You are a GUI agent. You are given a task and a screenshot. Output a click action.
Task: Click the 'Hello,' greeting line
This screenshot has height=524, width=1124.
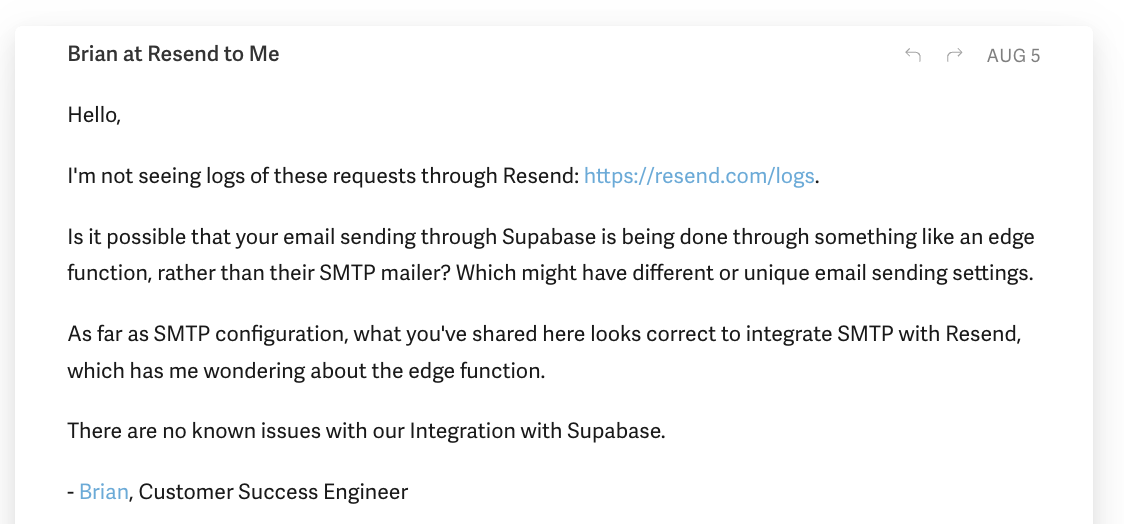(x=94, y=115)
